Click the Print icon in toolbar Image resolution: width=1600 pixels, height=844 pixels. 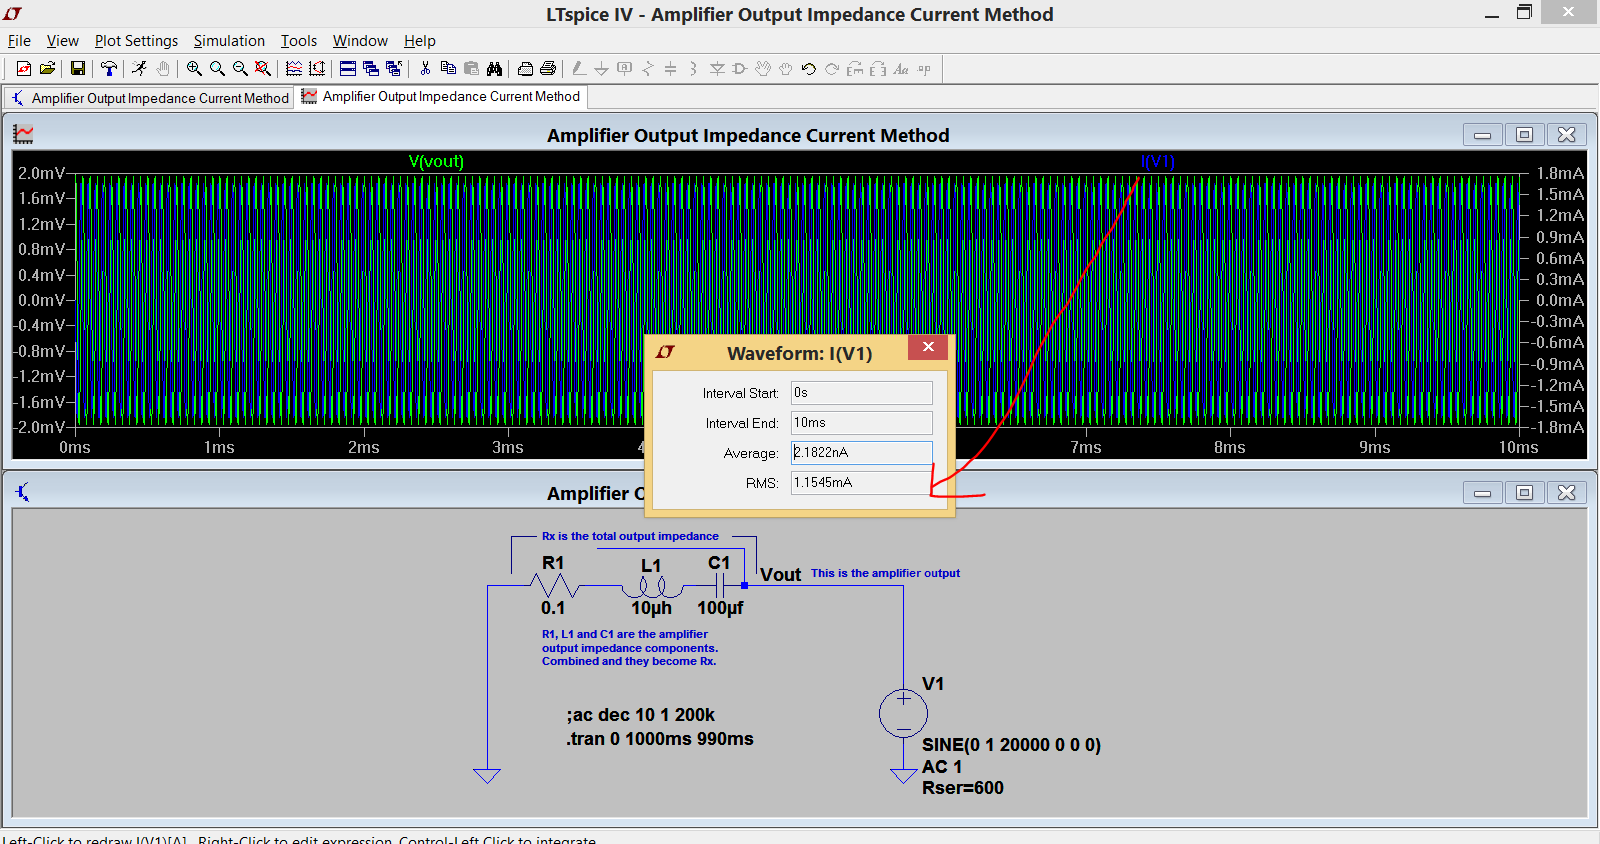point(547,68)
